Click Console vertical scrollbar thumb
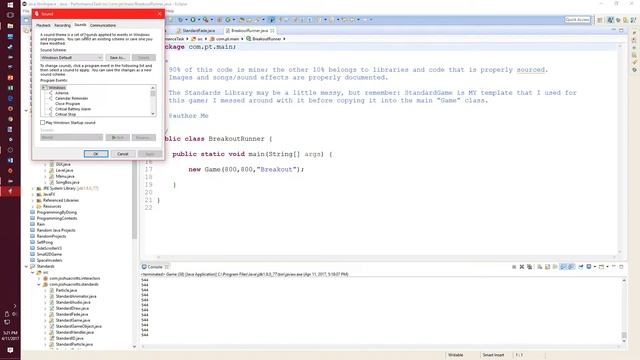 (624, 335)
